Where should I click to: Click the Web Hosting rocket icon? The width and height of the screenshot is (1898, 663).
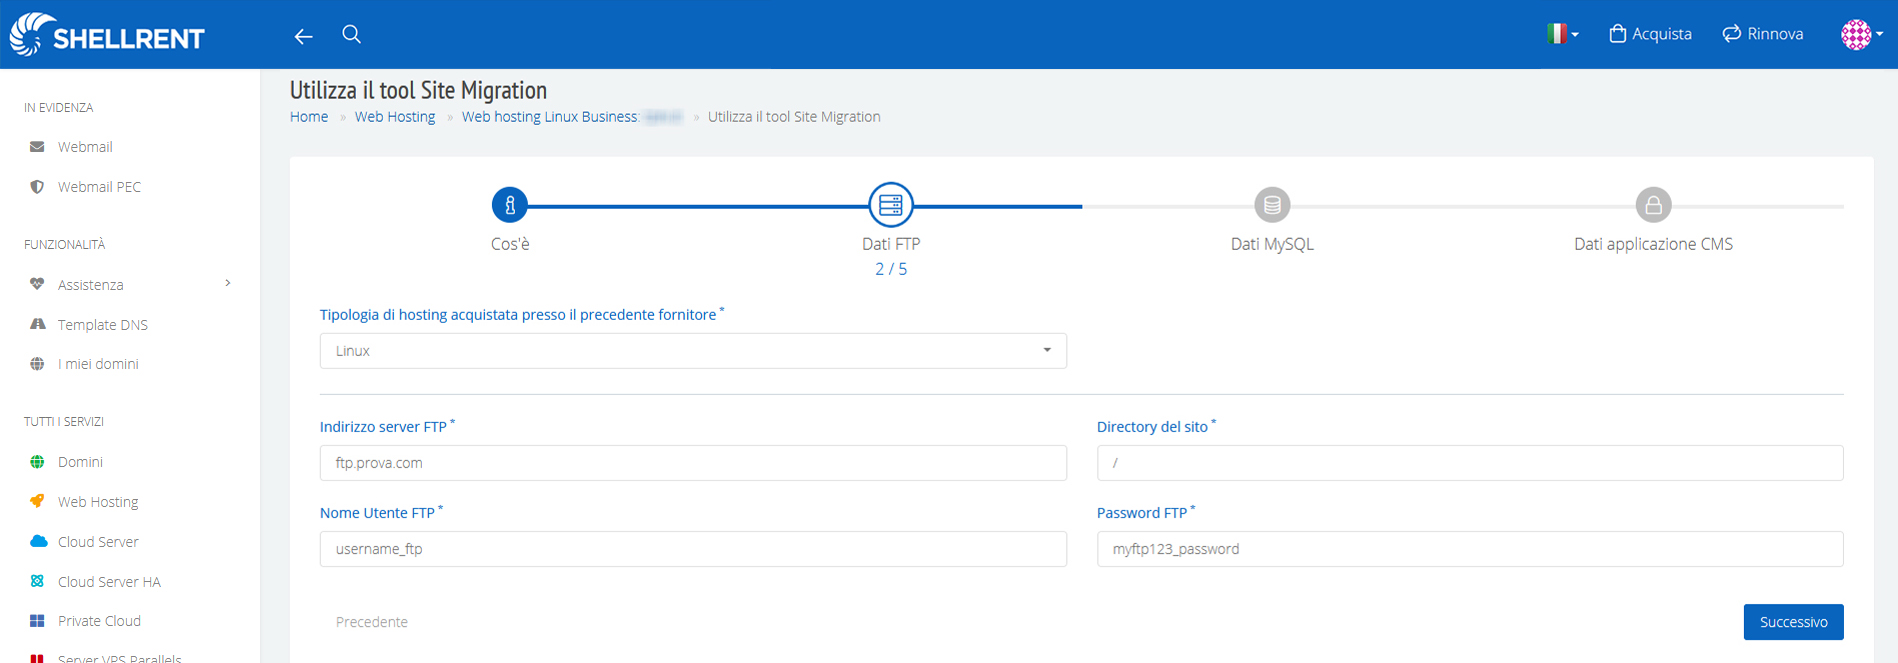pyautogui.click(x=37, y=501)
